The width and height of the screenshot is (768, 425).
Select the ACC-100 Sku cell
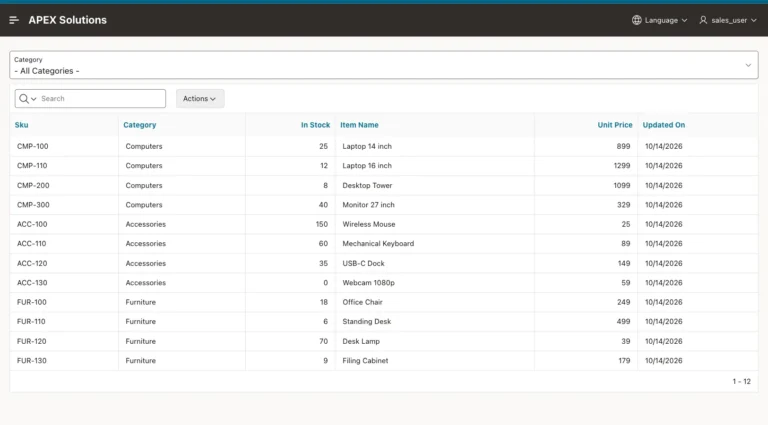tap(64, 224)
